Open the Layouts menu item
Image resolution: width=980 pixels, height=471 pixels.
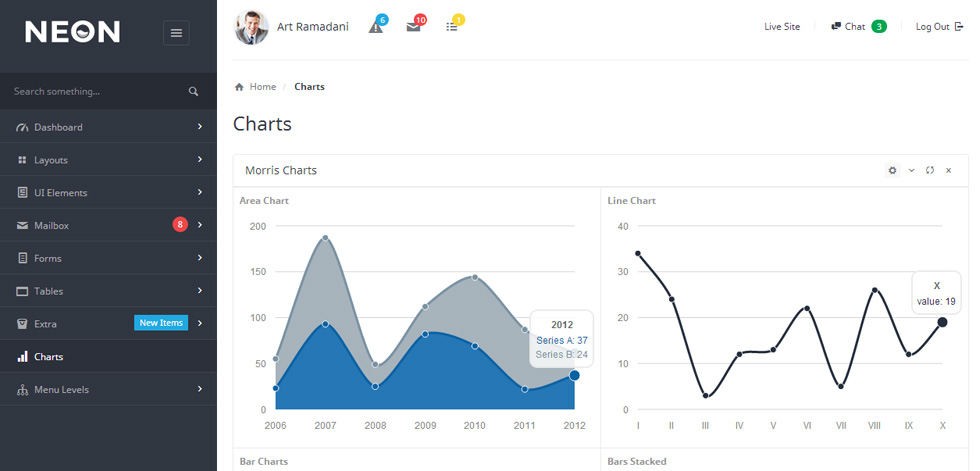click(x=108, y=160)
